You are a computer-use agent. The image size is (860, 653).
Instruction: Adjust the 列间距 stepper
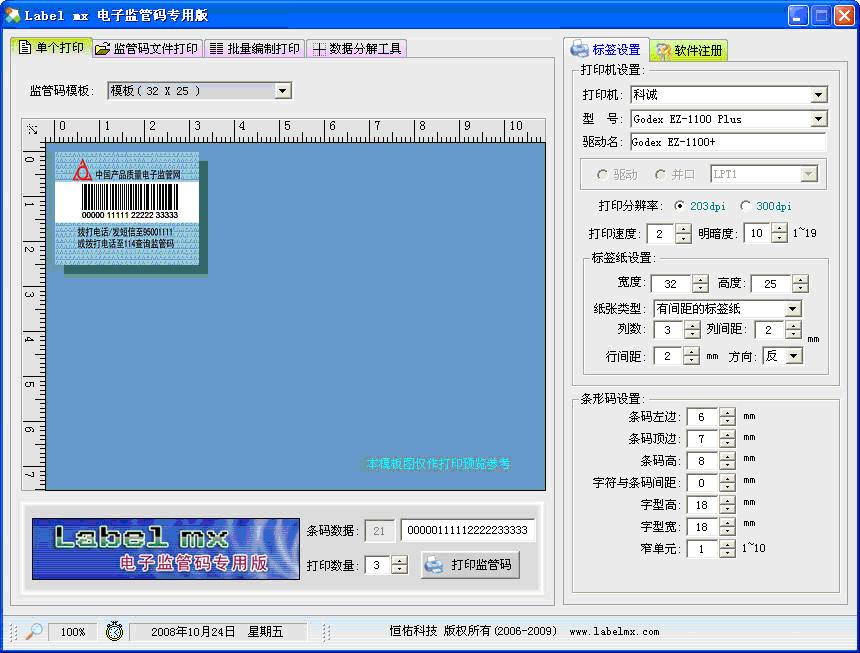pyautogui.click(x=793, y=330)
